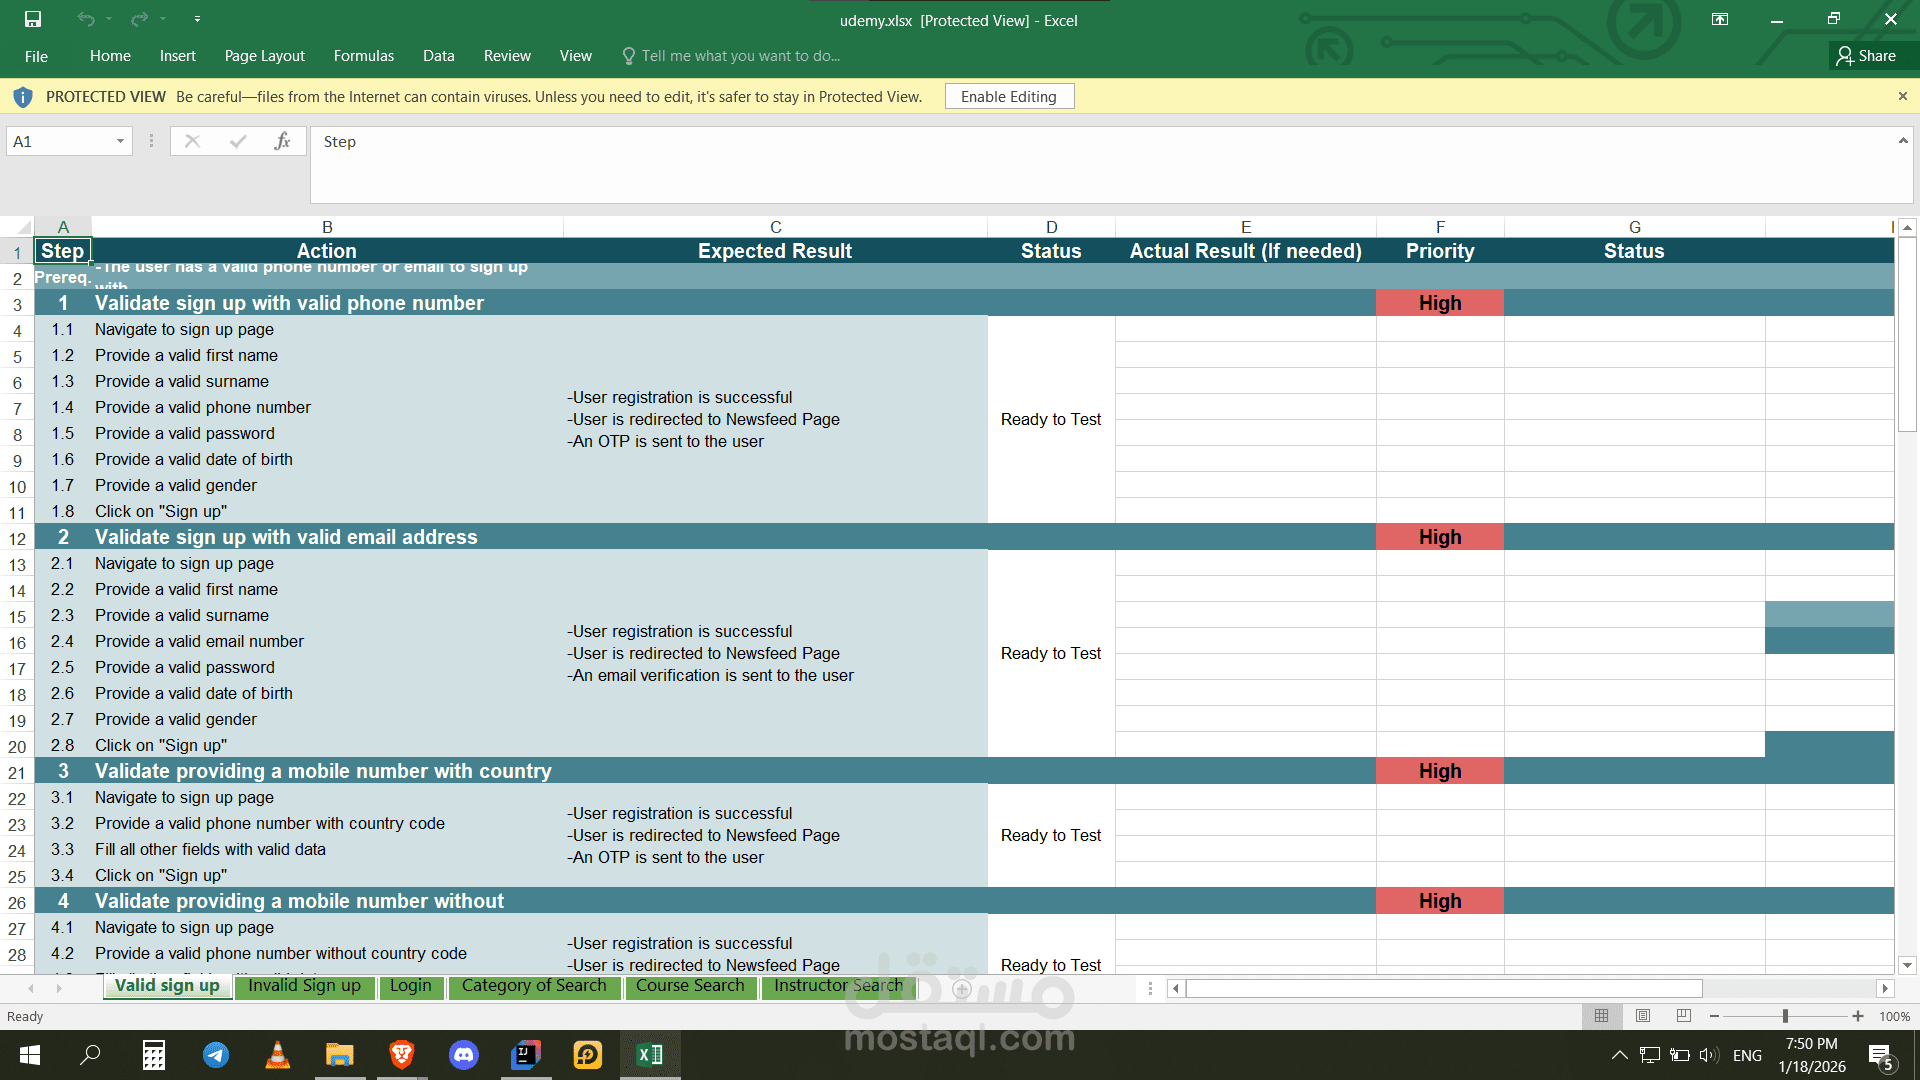Viewport: 1920px width, 1080px height.
Task: Click the horizontal scrollbar right arrow
Action: [1885, 989]
